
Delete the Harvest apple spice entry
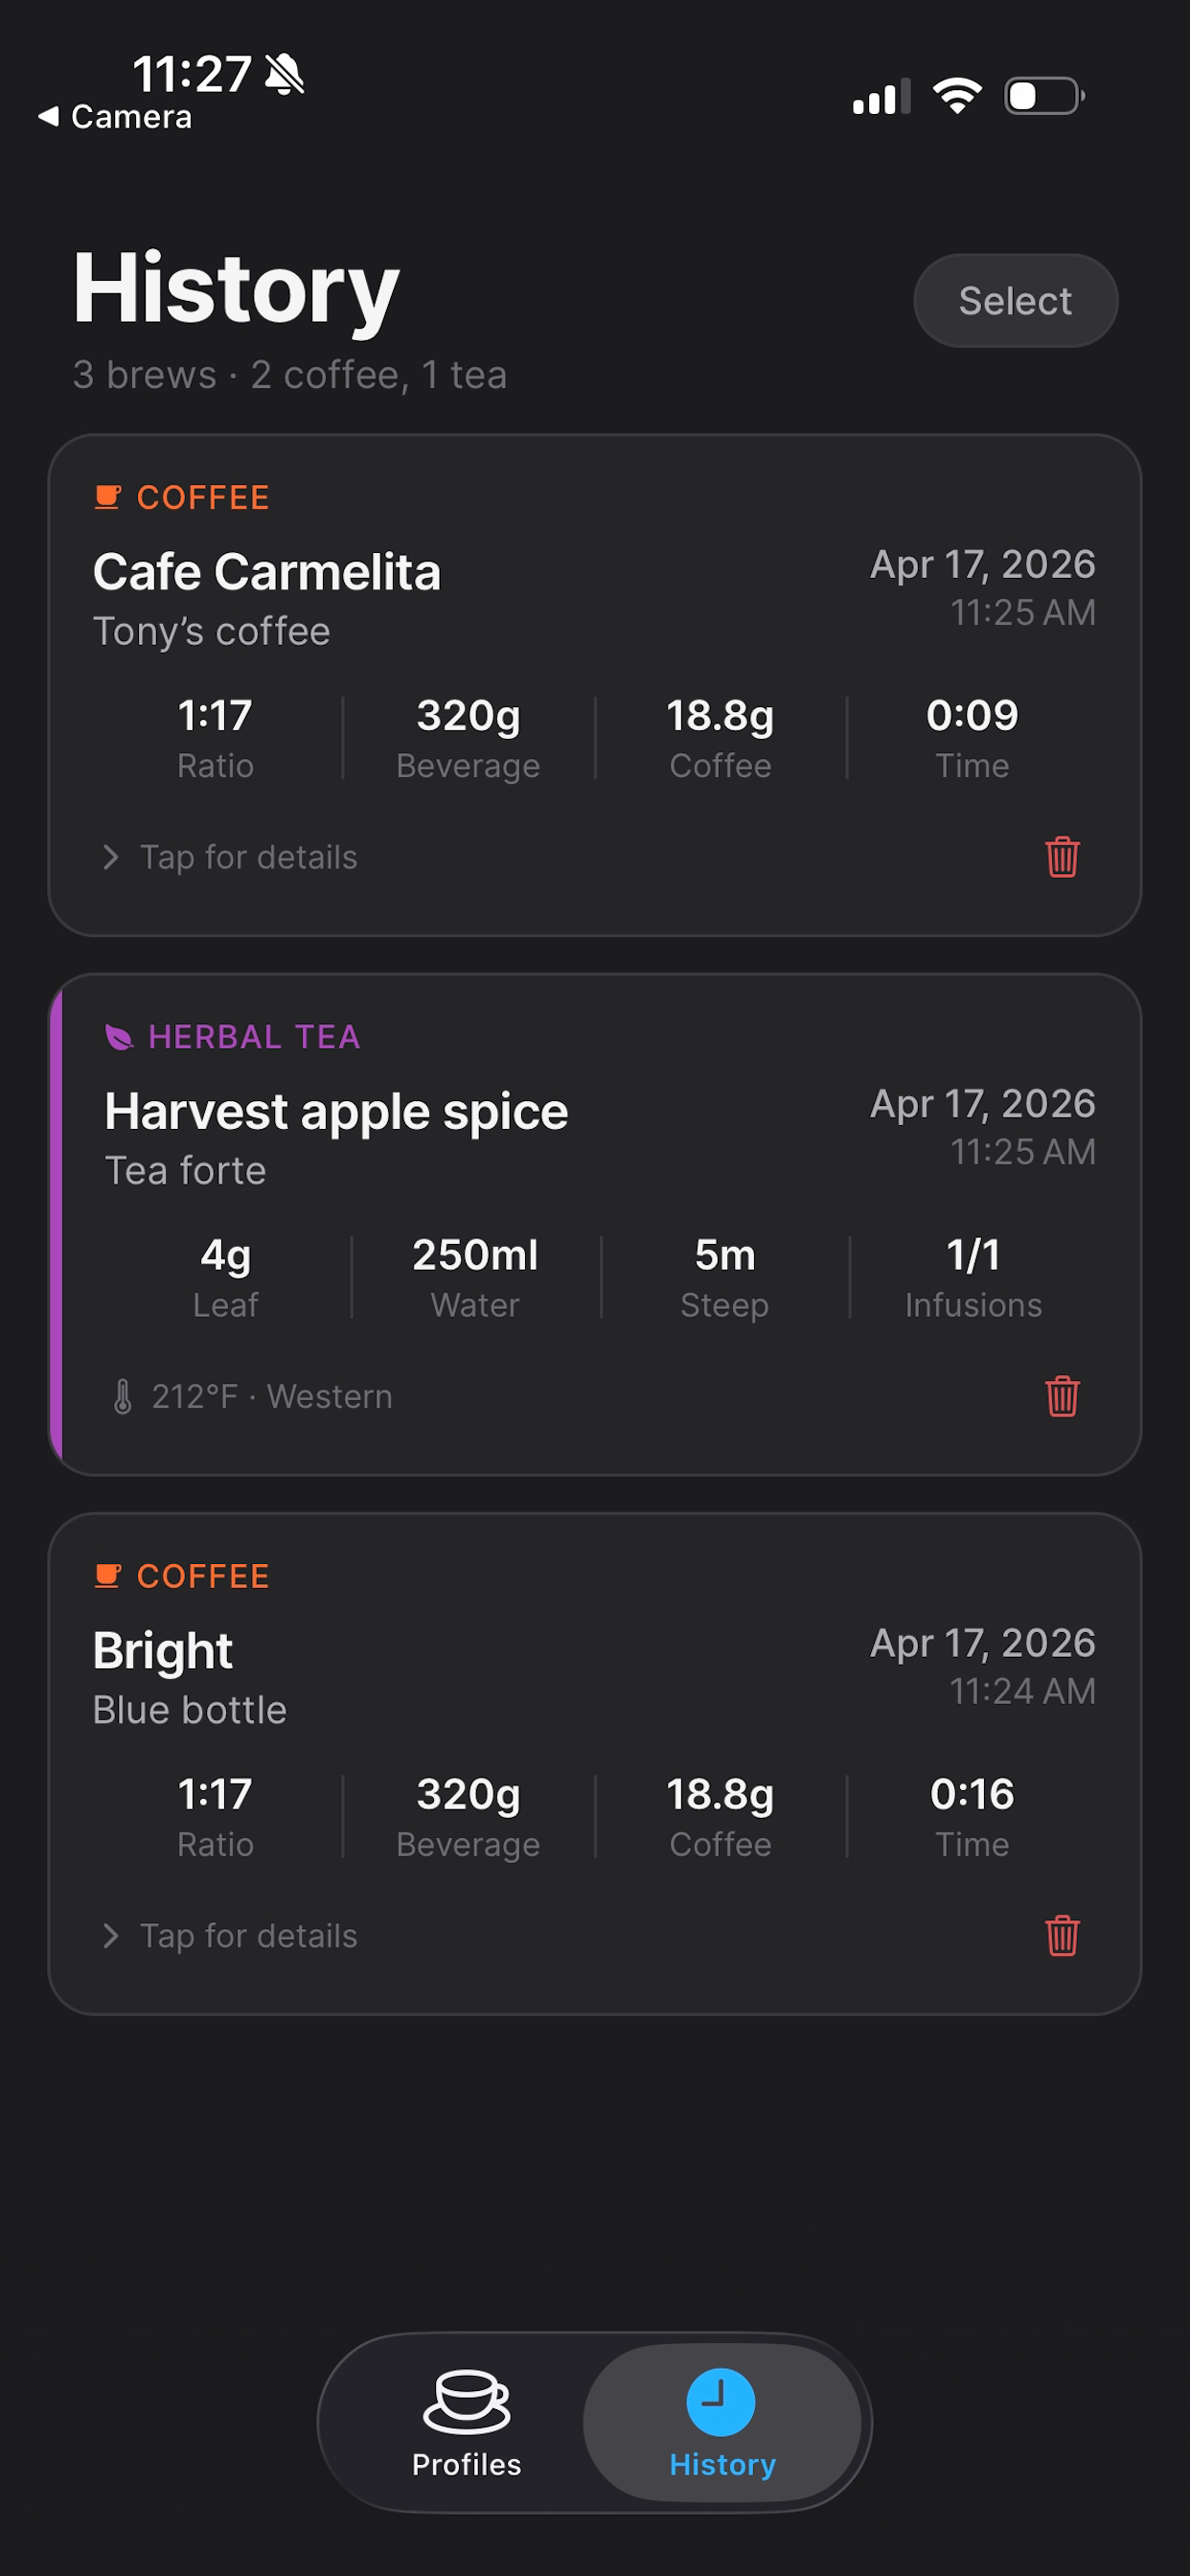(1062, 1396)
